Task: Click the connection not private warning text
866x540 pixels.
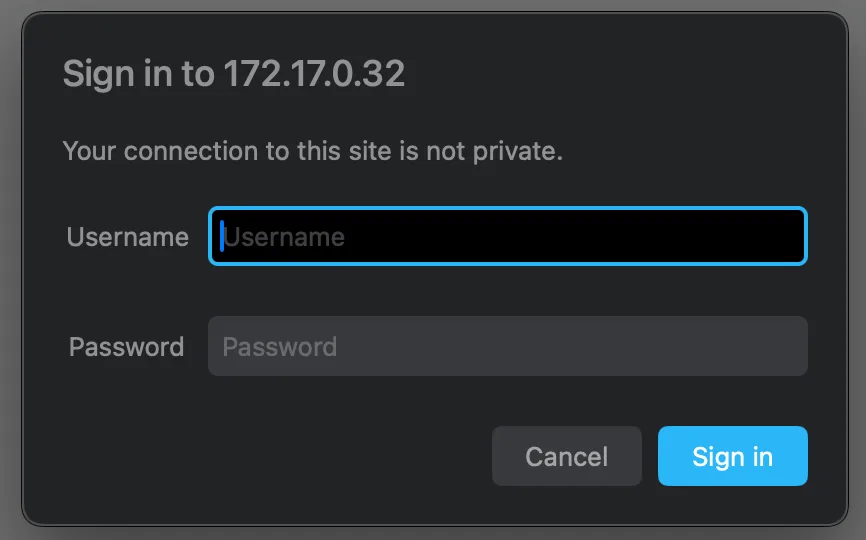Action: click(x=313, y=151)
